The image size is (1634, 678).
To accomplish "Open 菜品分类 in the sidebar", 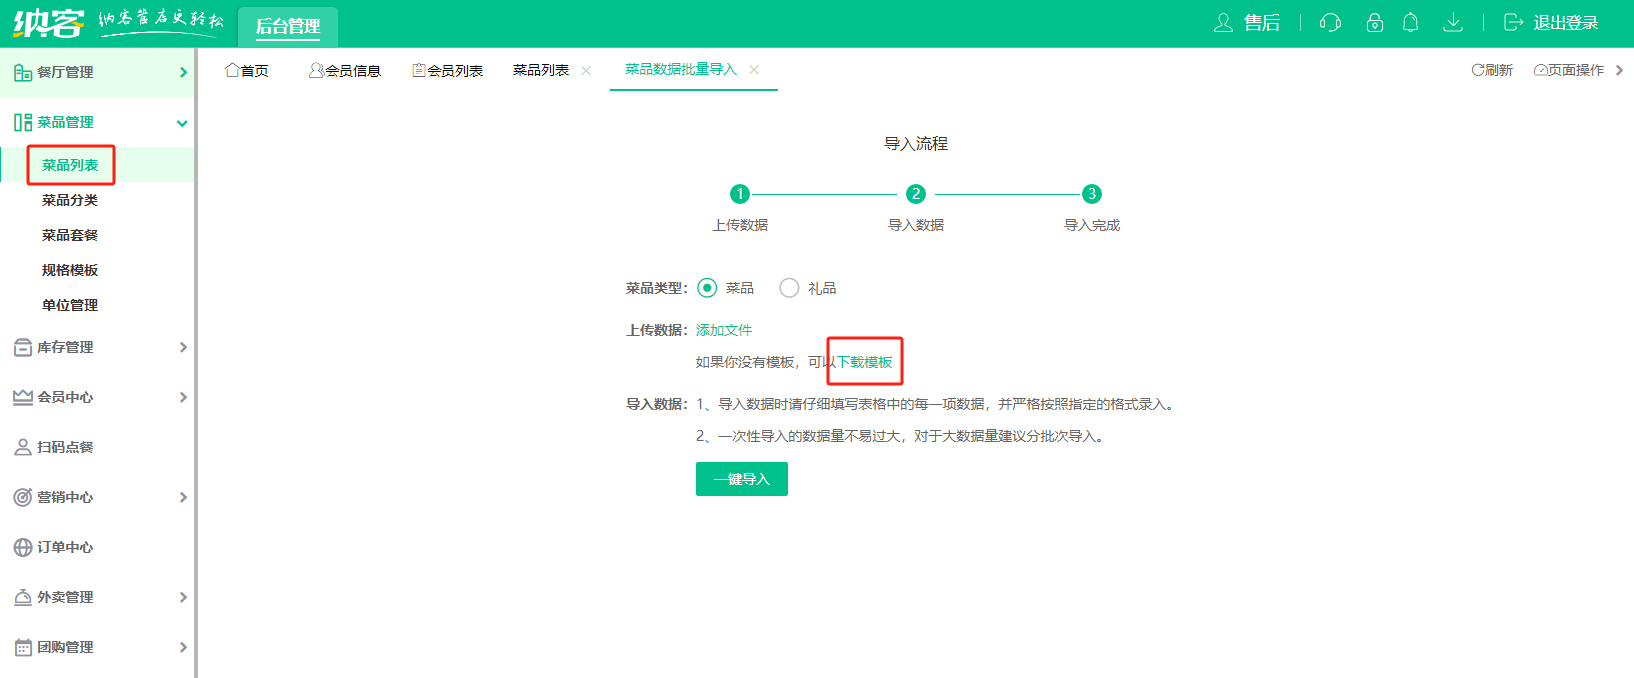I will point(70,200).
